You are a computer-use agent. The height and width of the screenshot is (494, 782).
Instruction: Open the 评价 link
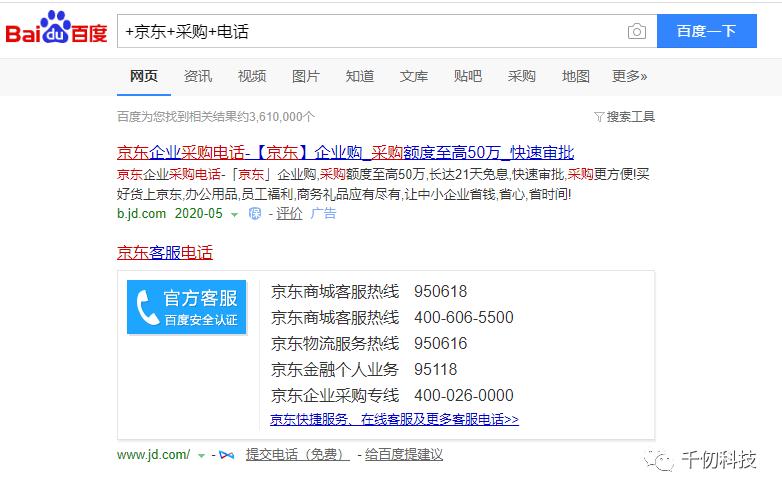(x=289, y=214)
